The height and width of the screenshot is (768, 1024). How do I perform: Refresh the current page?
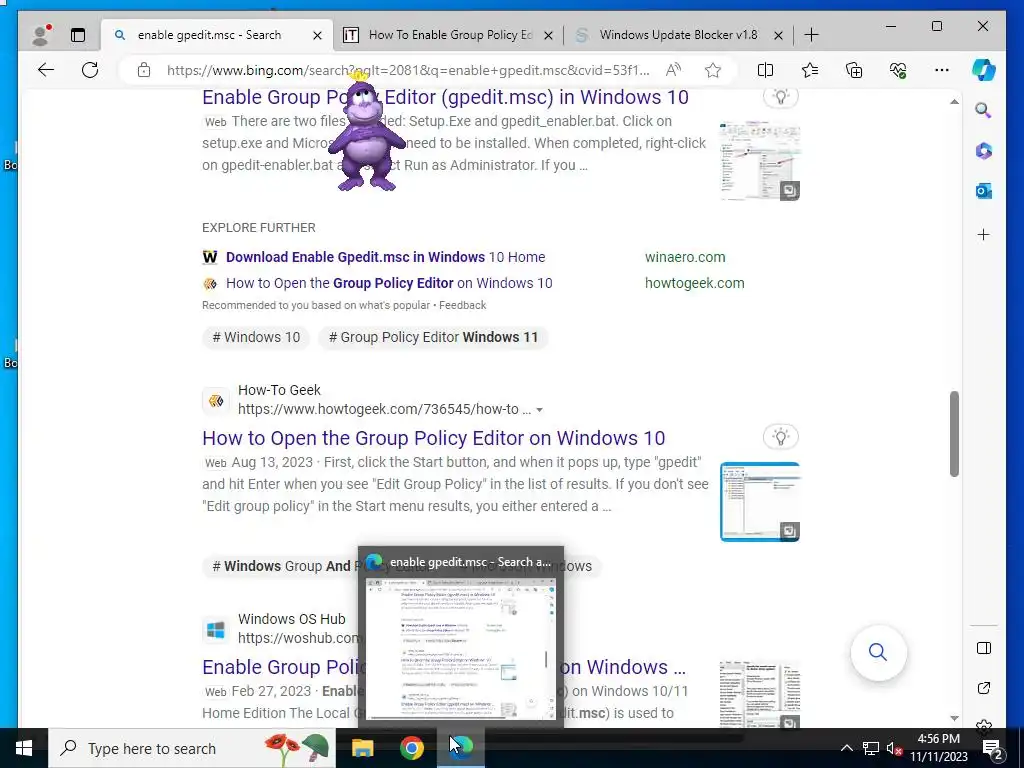point(90,70)
